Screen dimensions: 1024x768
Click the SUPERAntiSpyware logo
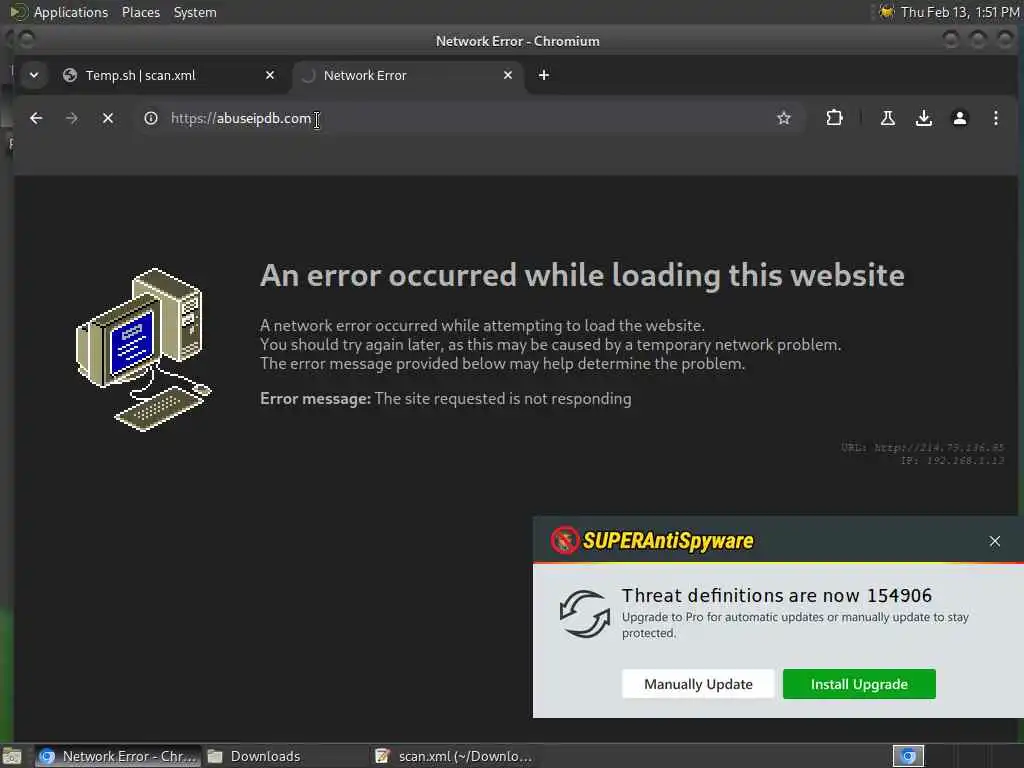click(x=652, y=541)
